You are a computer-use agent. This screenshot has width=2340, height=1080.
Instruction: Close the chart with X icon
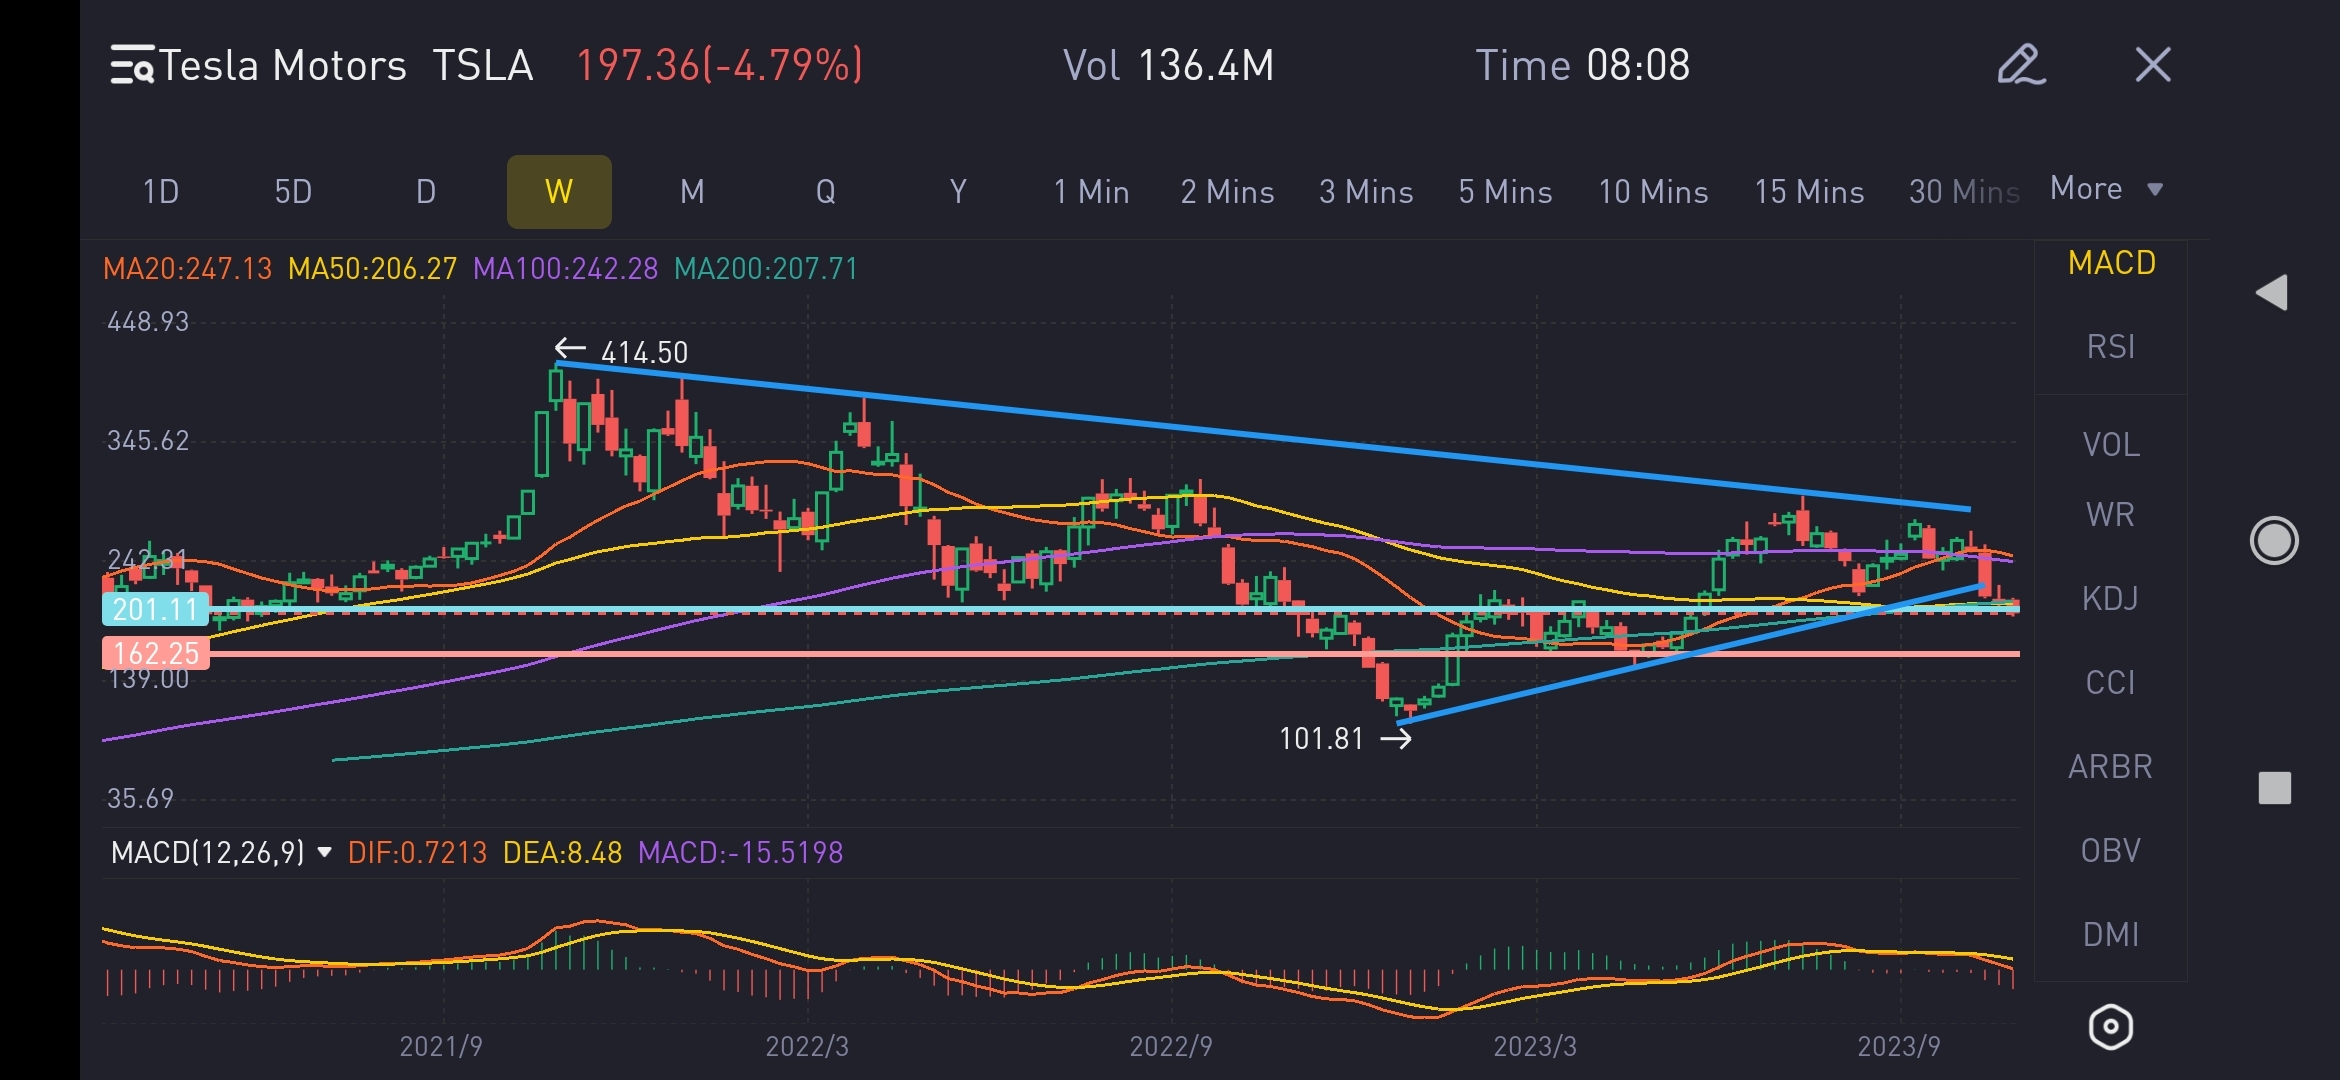(x=2152, y=66)
